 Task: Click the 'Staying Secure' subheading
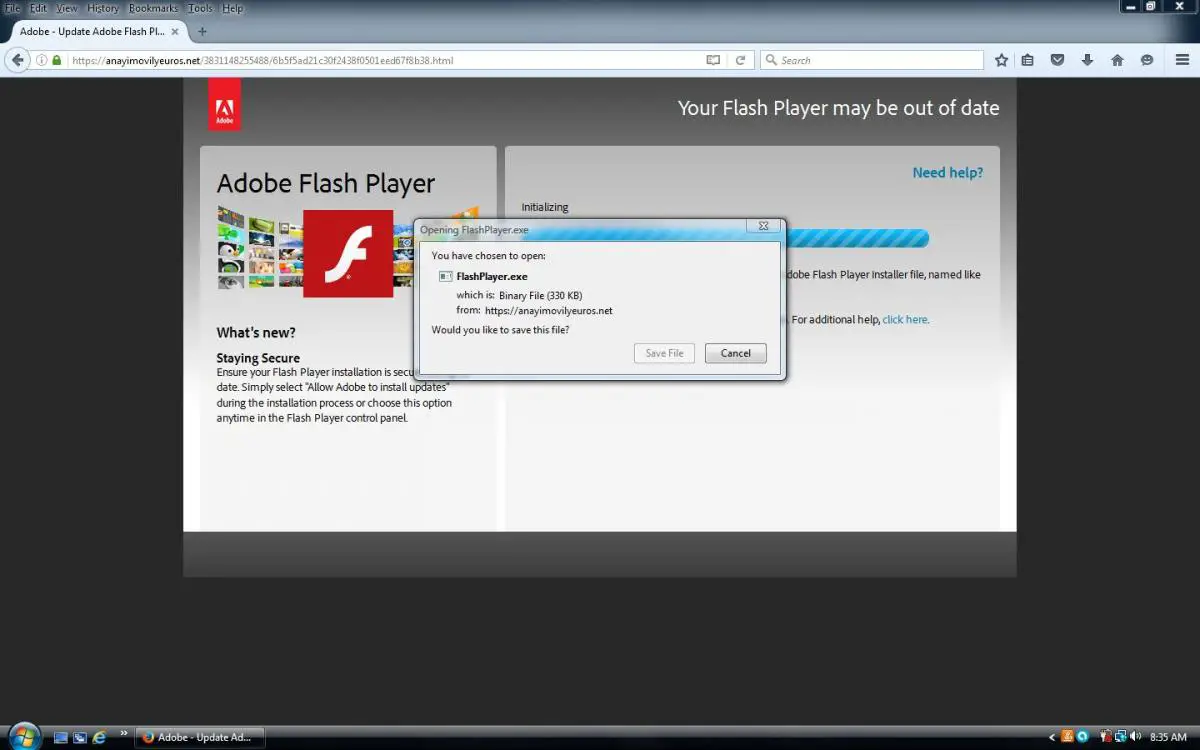pyautogui.click(x=258, y=358)
